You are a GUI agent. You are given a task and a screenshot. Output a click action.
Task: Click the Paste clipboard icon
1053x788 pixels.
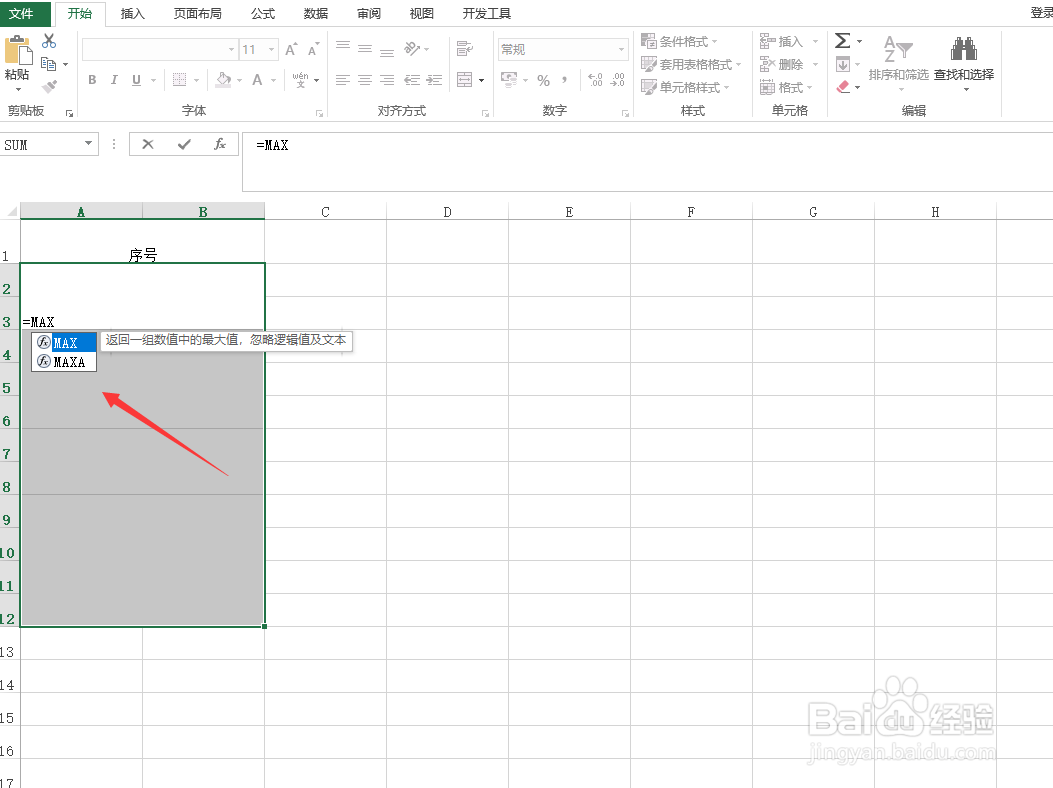point(18,51)
